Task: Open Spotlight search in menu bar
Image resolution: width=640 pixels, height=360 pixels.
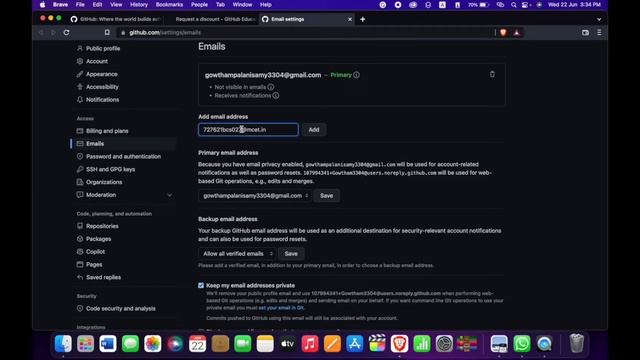Action: click(513, 5)
